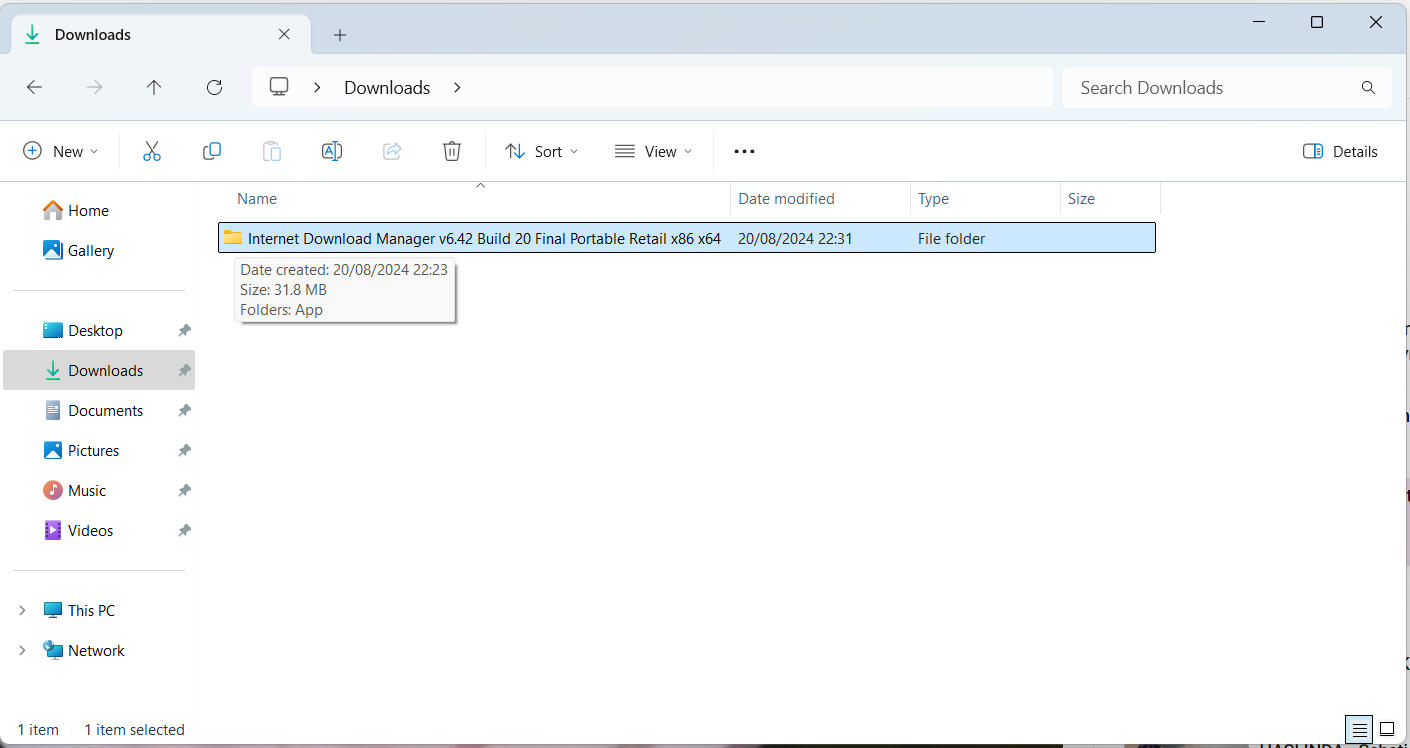Minimize the File Explorer window
Image resolution: width=1410 pixels, height=748 pixels.
tap(1257, 22)
